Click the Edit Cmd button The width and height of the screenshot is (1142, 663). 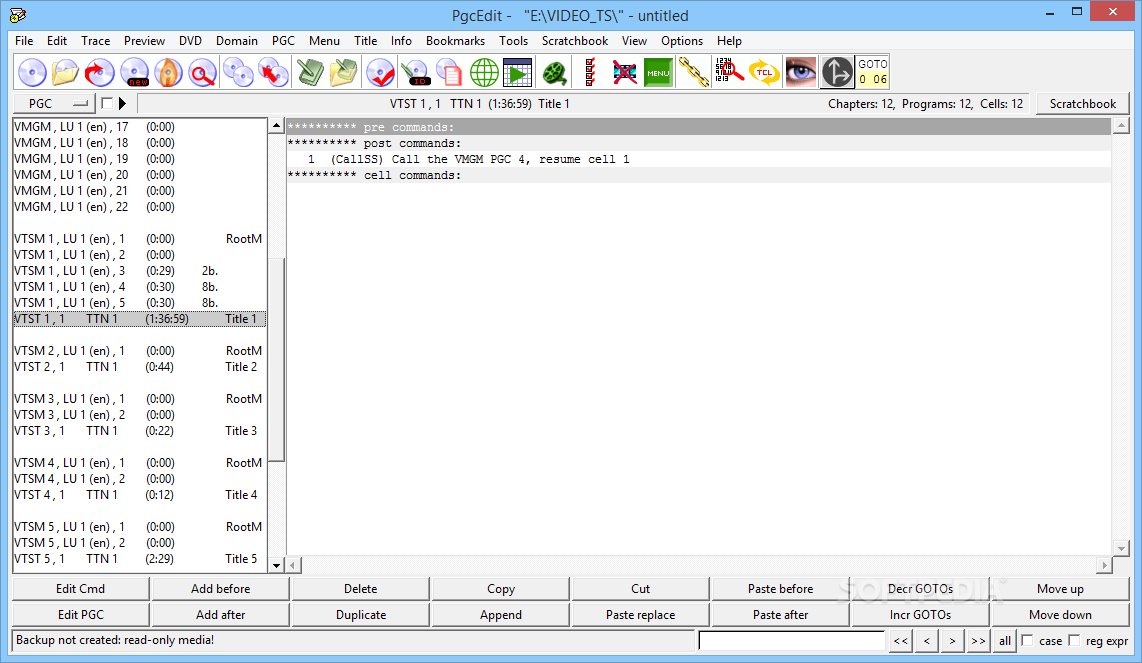[81, 589]
